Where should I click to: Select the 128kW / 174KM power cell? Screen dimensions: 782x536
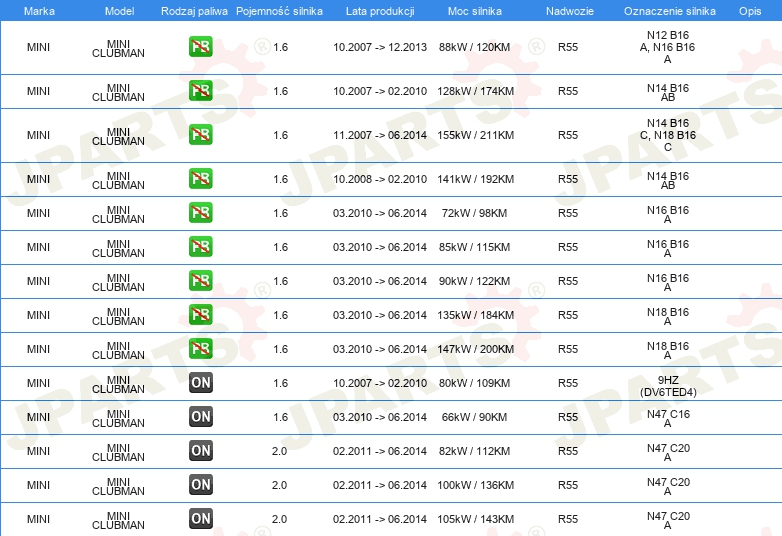475,91
